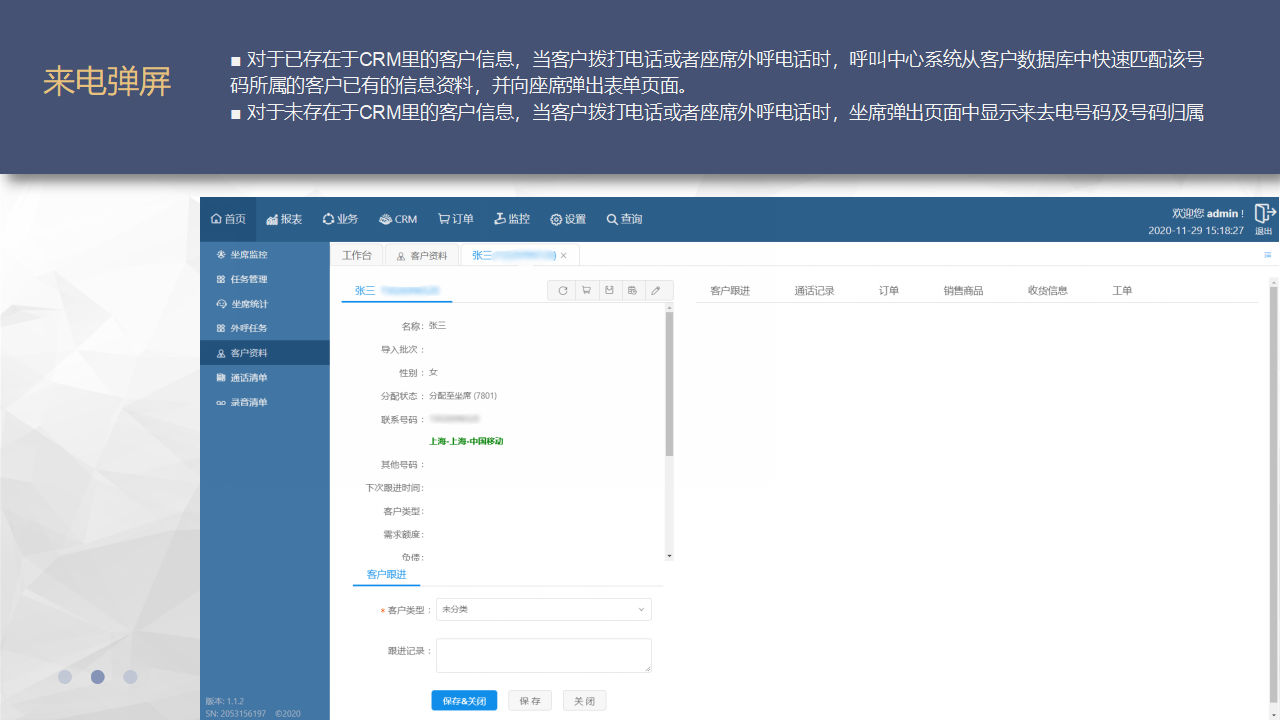Click the 分配至坐席 (7801) status value
1280x720 pixels.
463,396
